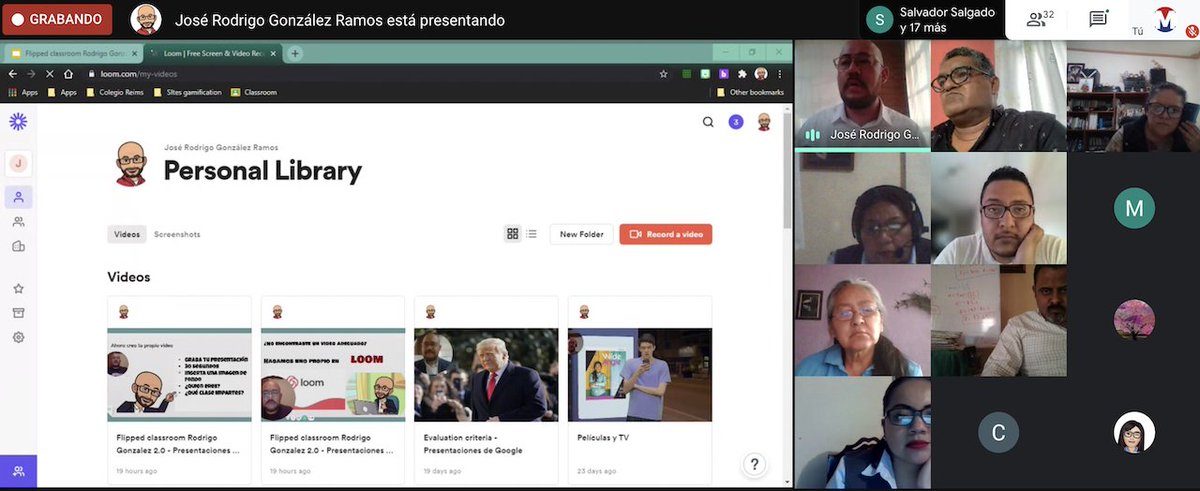Image resolution: width=1200 pixels, height=491 pixels.
Task: Open the archive box icon in sidebar
Action: (x=18, y=313)
